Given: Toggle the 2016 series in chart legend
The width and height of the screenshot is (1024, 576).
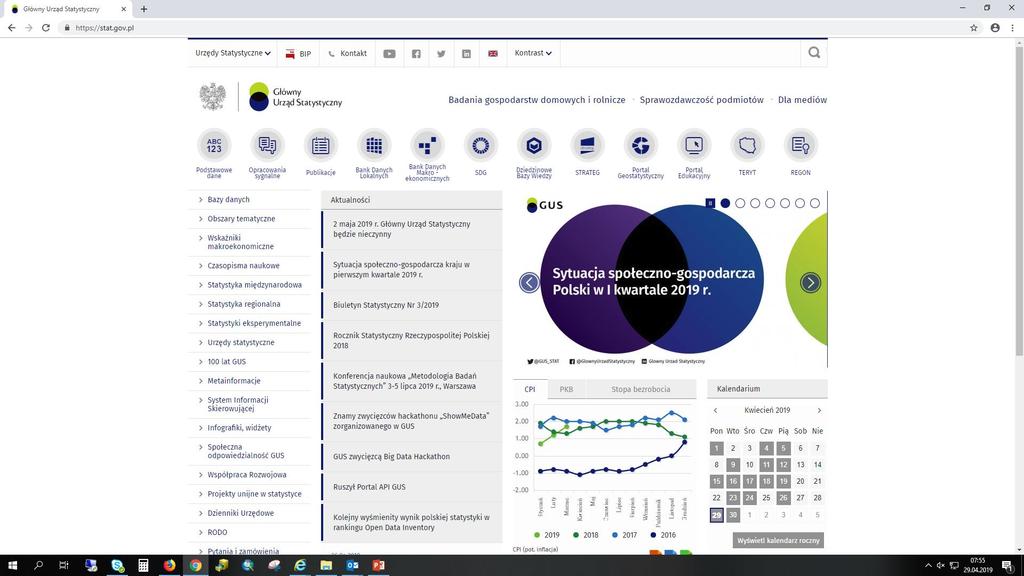Looking at the screenshot, I should [663, 535].
